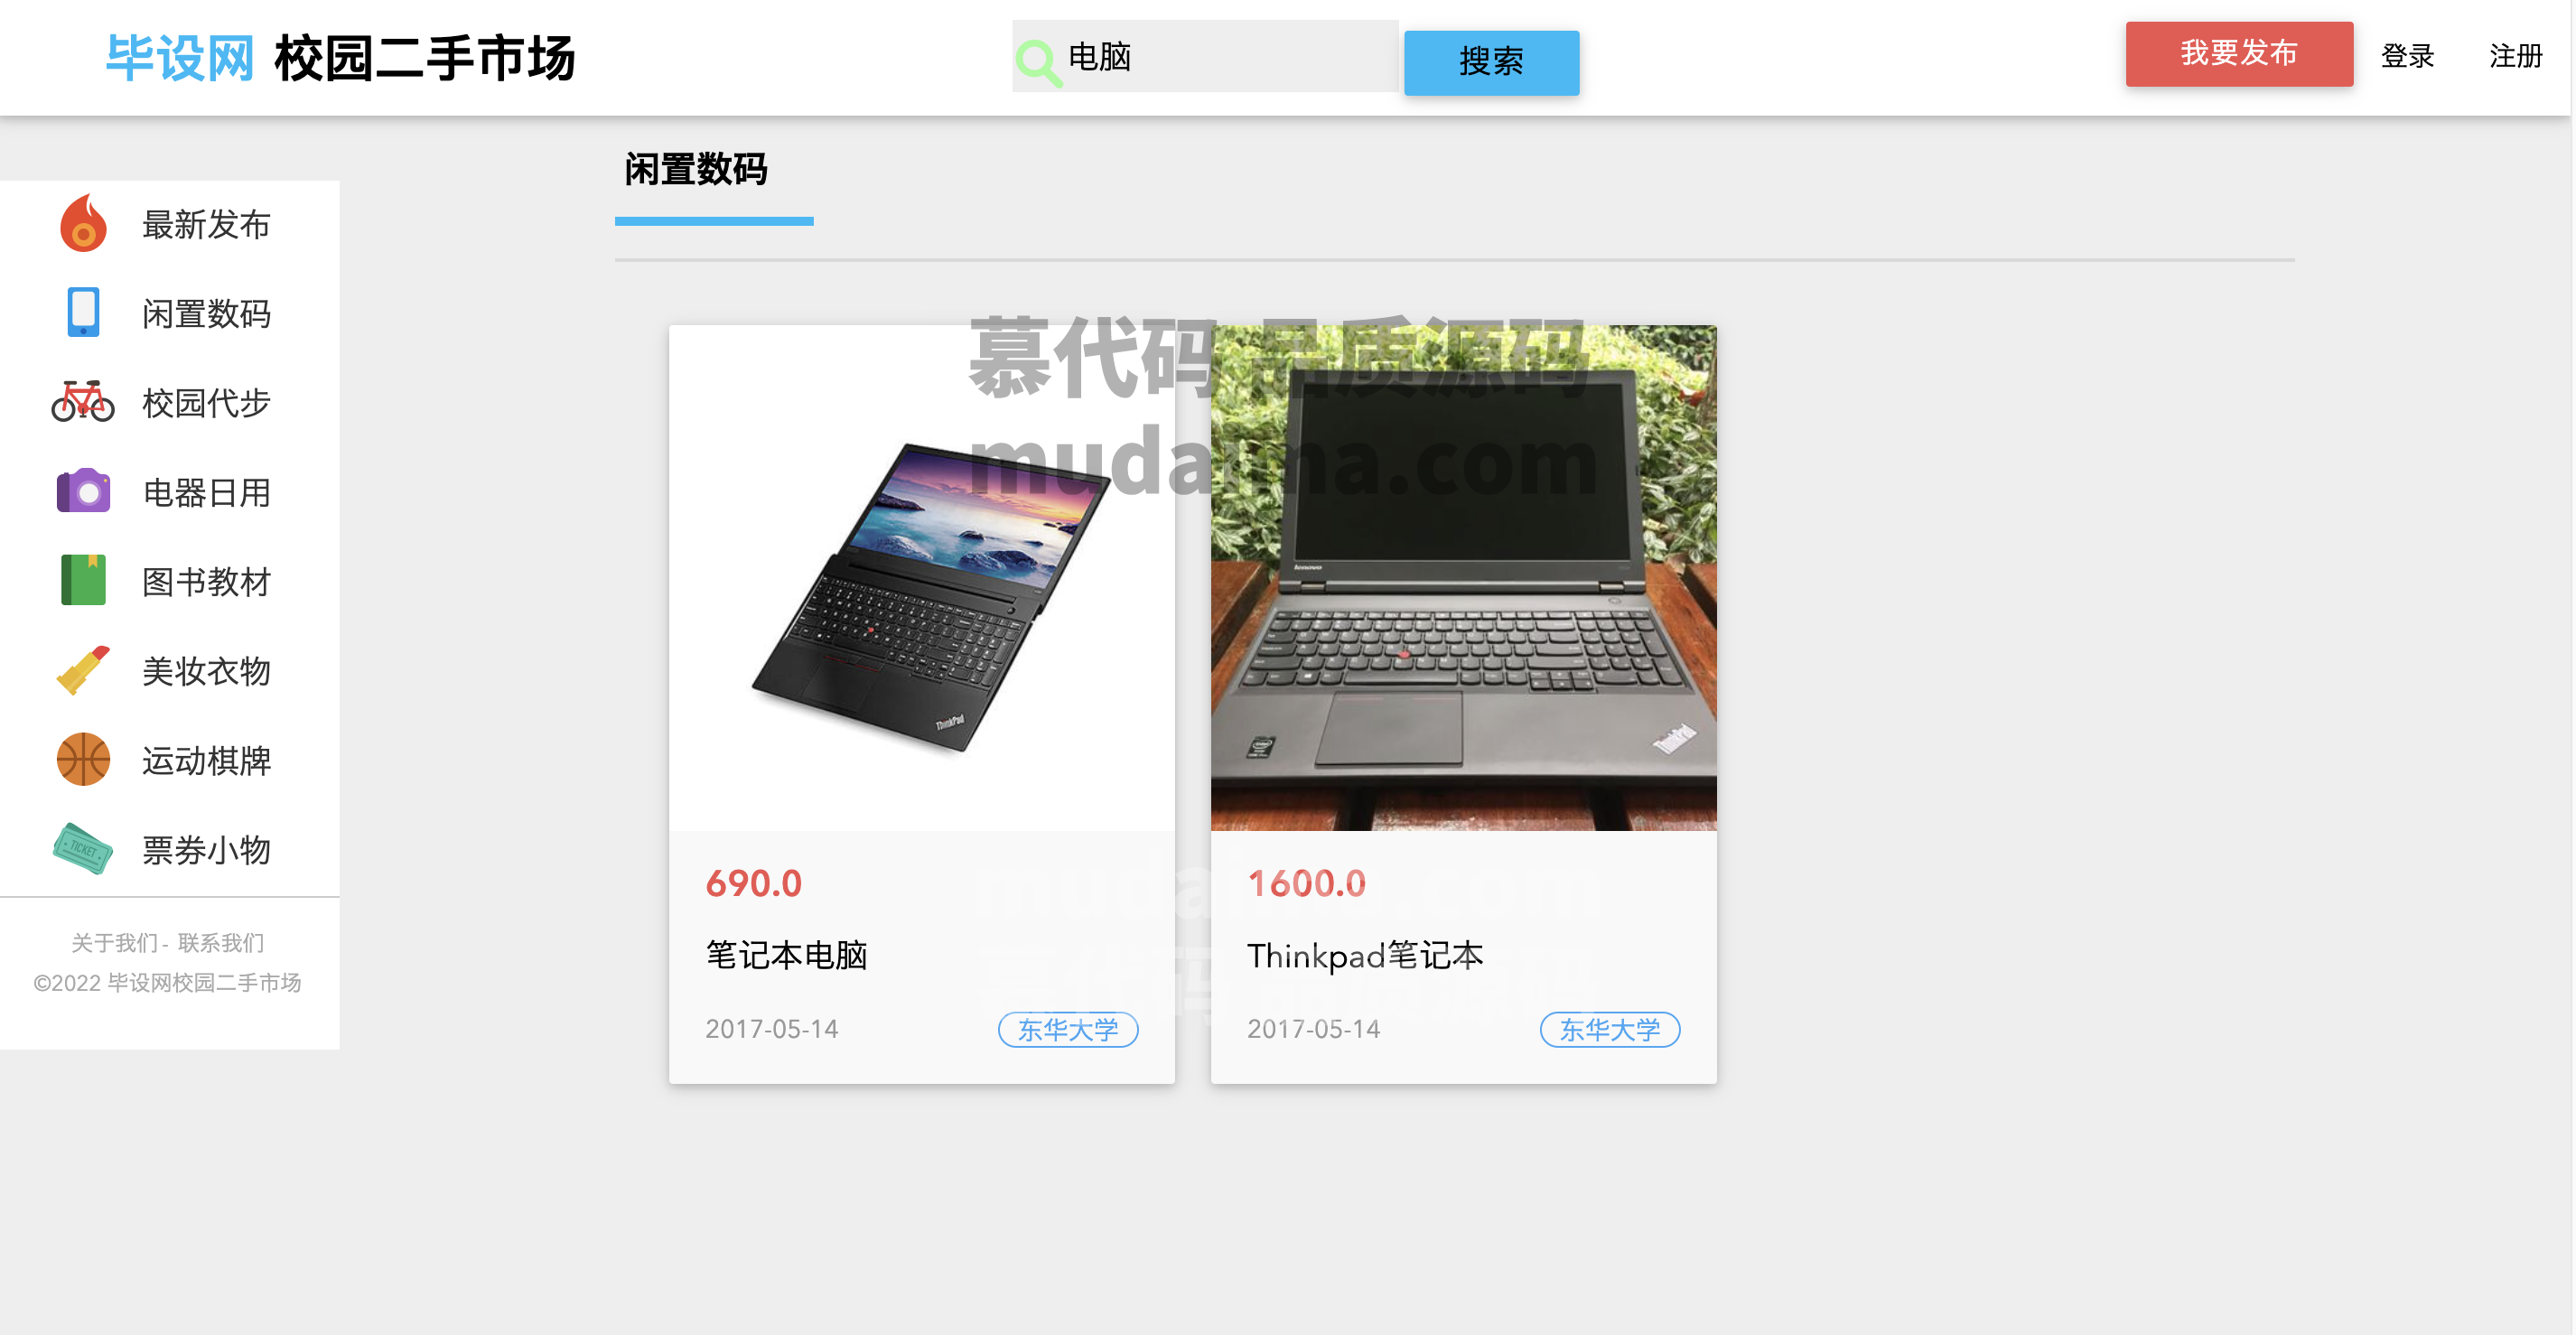This screenshot has width=2576, height=1335.
Task: Click the phone icon for 闲置数码
Action: click(83, 312)
